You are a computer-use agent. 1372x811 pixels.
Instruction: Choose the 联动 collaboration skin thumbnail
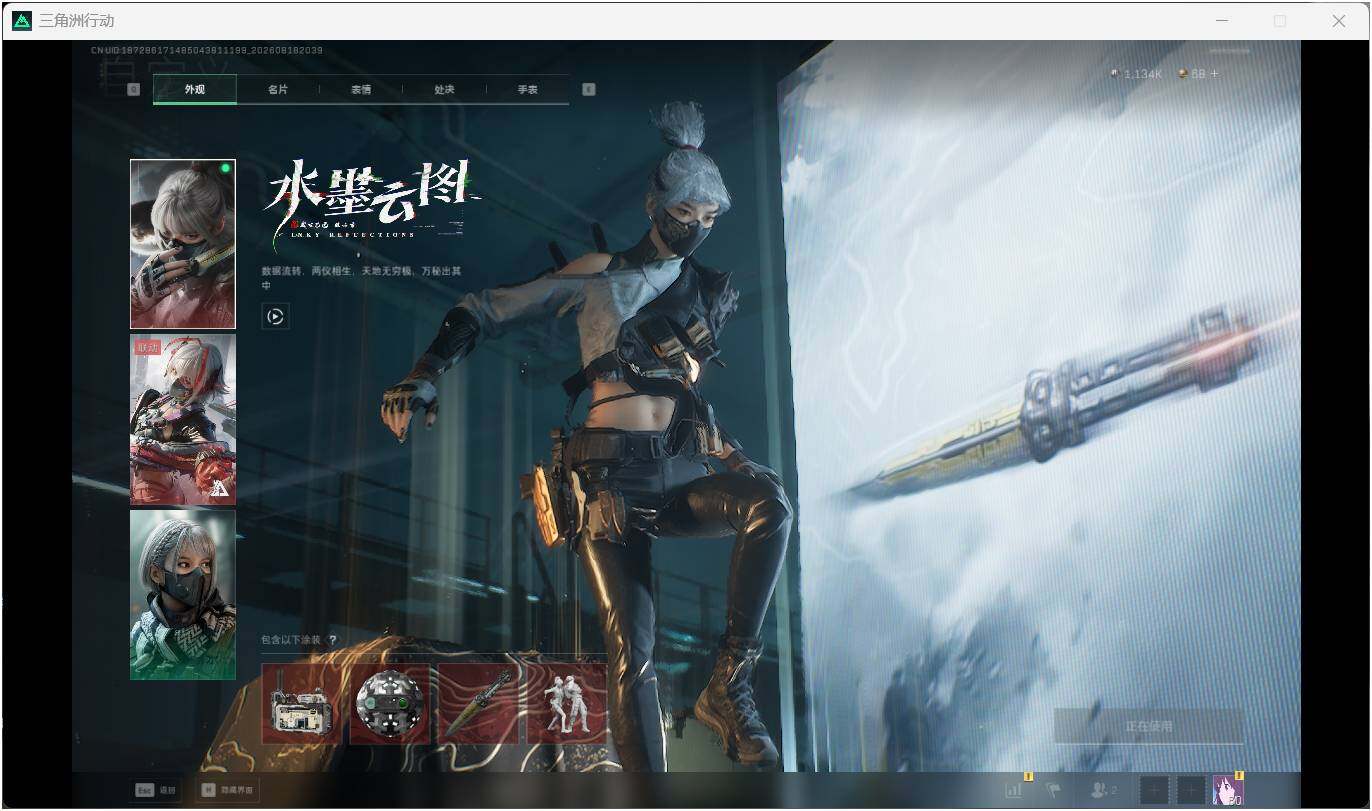click(x=183, y=419)
